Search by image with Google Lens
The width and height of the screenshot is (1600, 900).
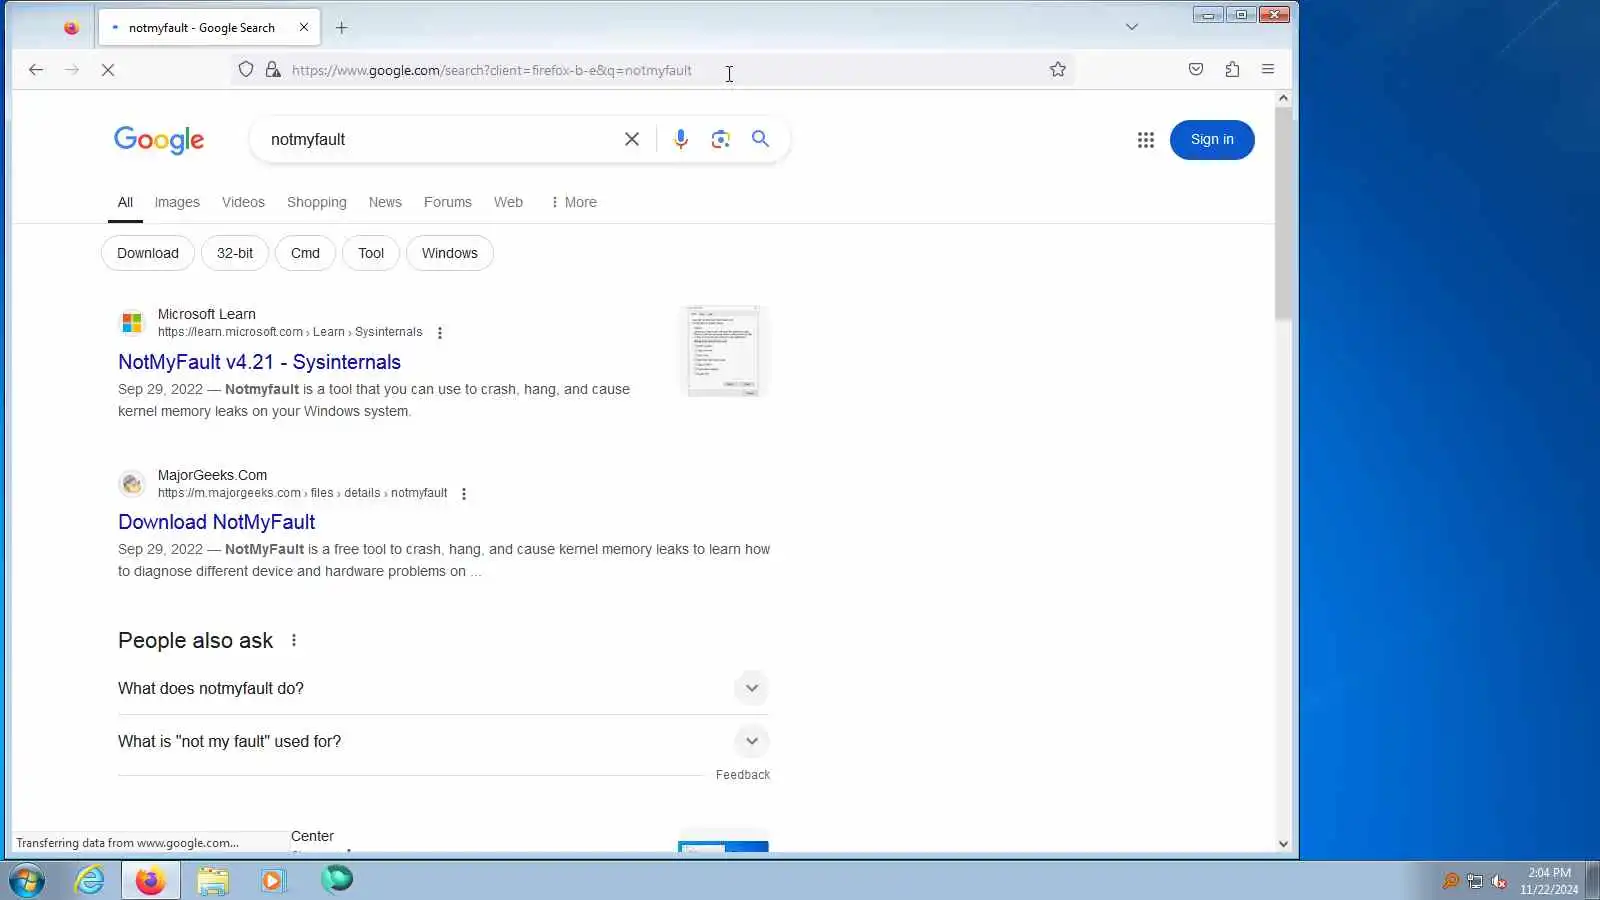click(x=721, y=140)
